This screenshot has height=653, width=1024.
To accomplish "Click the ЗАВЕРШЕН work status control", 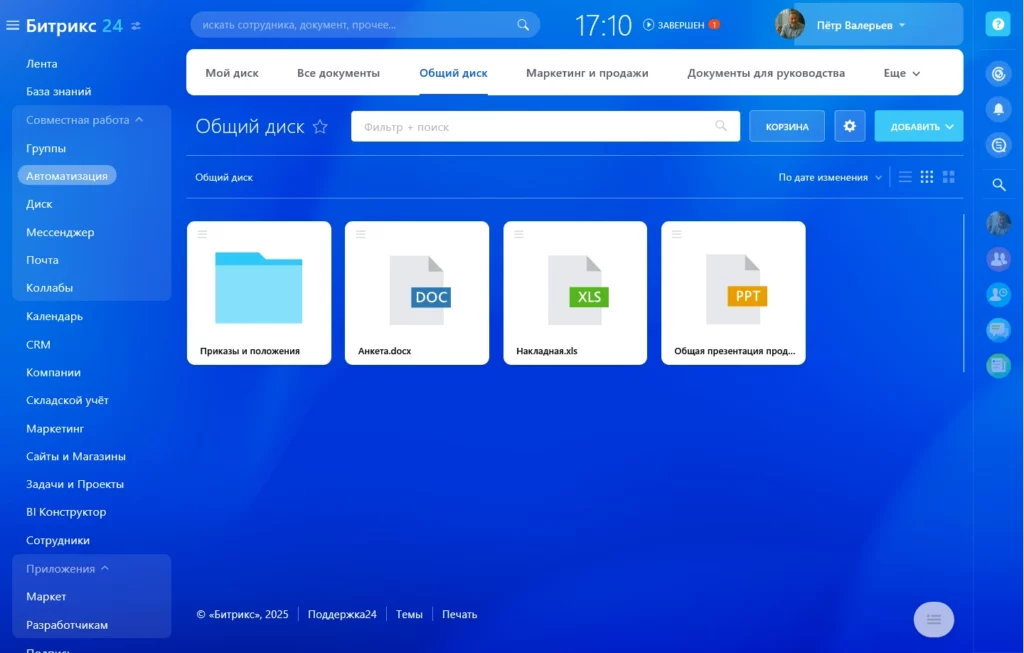I will point(681,27).
